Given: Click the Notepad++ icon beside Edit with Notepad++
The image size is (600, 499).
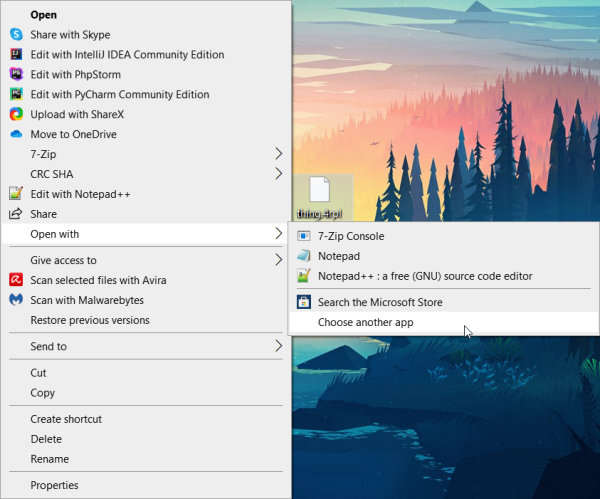Looking at the screenshot, I should click(16, 194).
